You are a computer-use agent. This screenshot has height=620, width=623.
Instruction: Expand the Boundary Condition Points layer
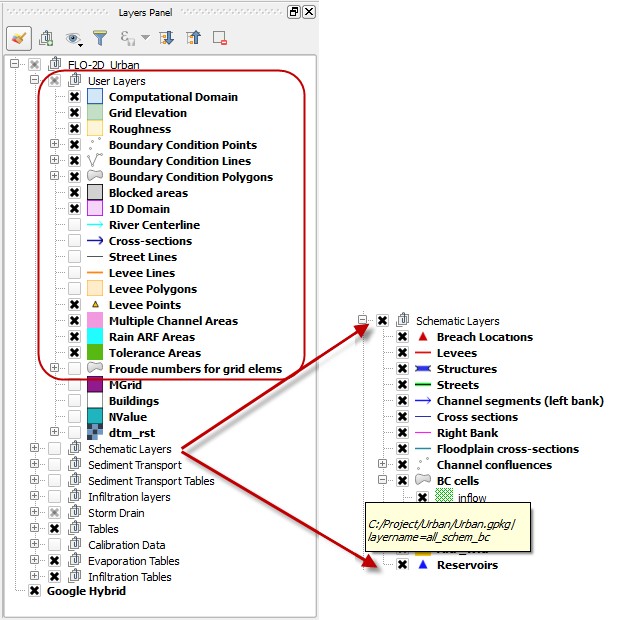point(55,145)
